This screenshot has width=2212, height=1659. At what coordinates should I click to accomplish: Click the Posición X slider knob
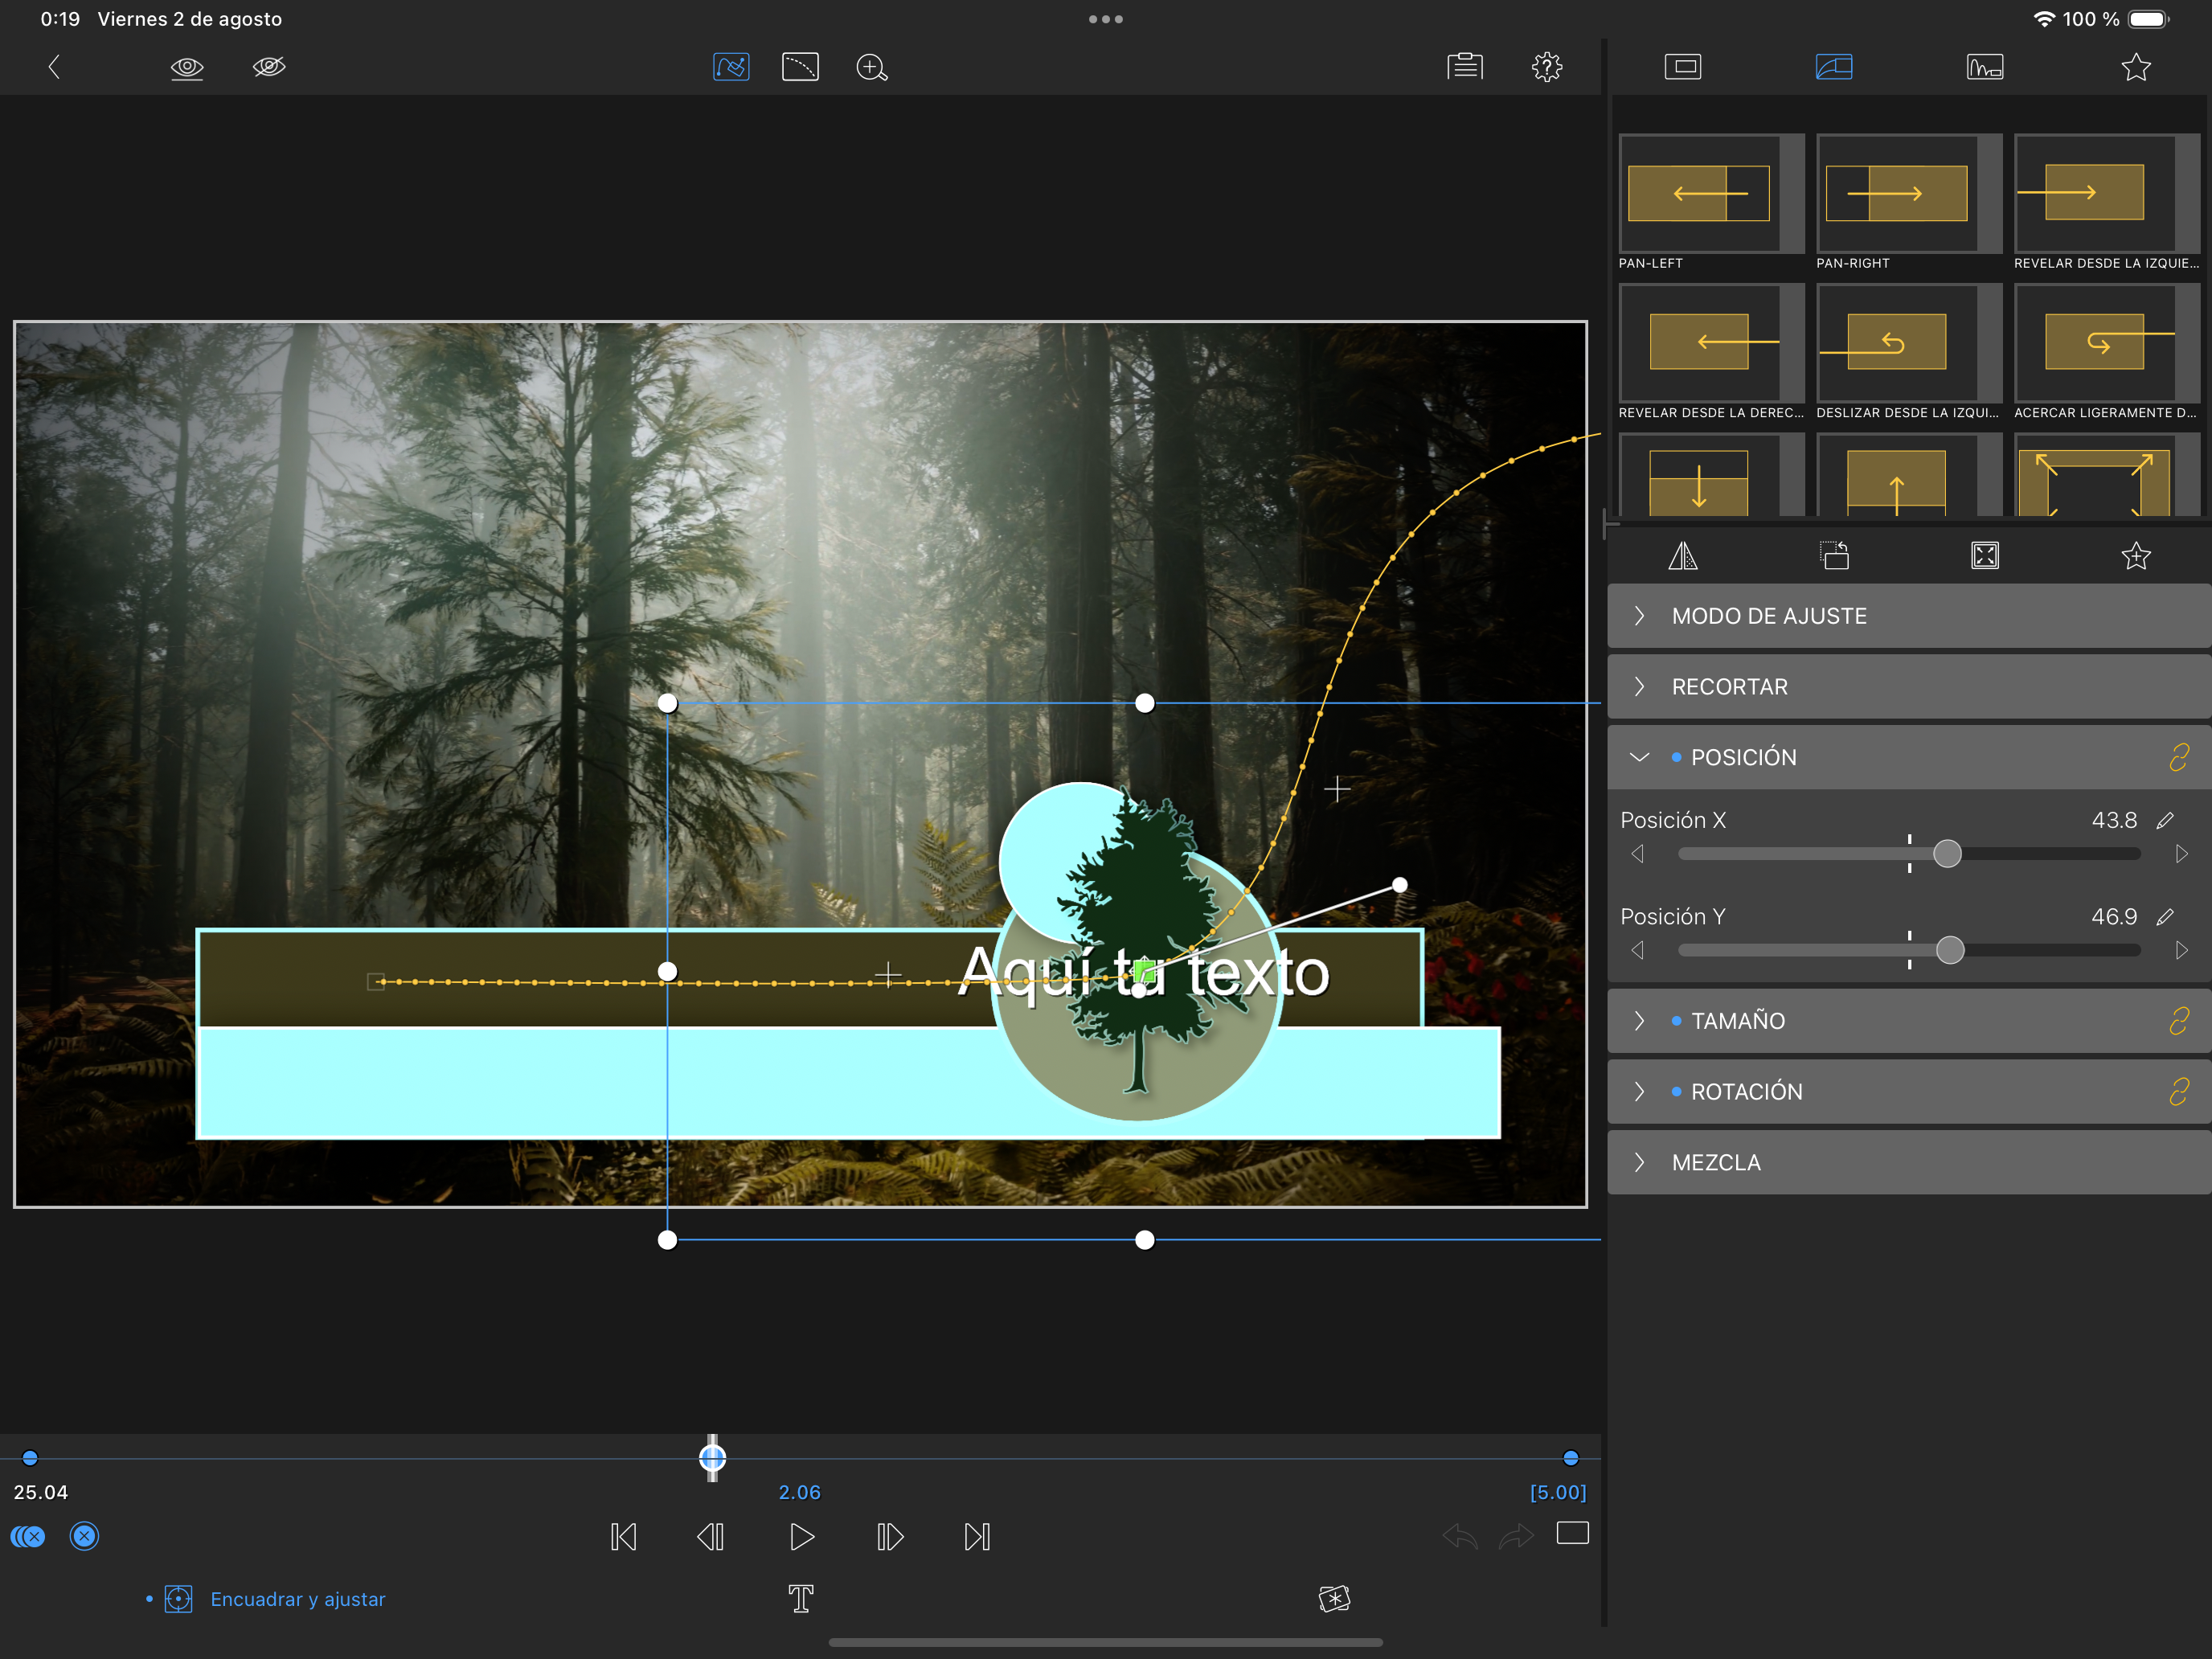1947,854
